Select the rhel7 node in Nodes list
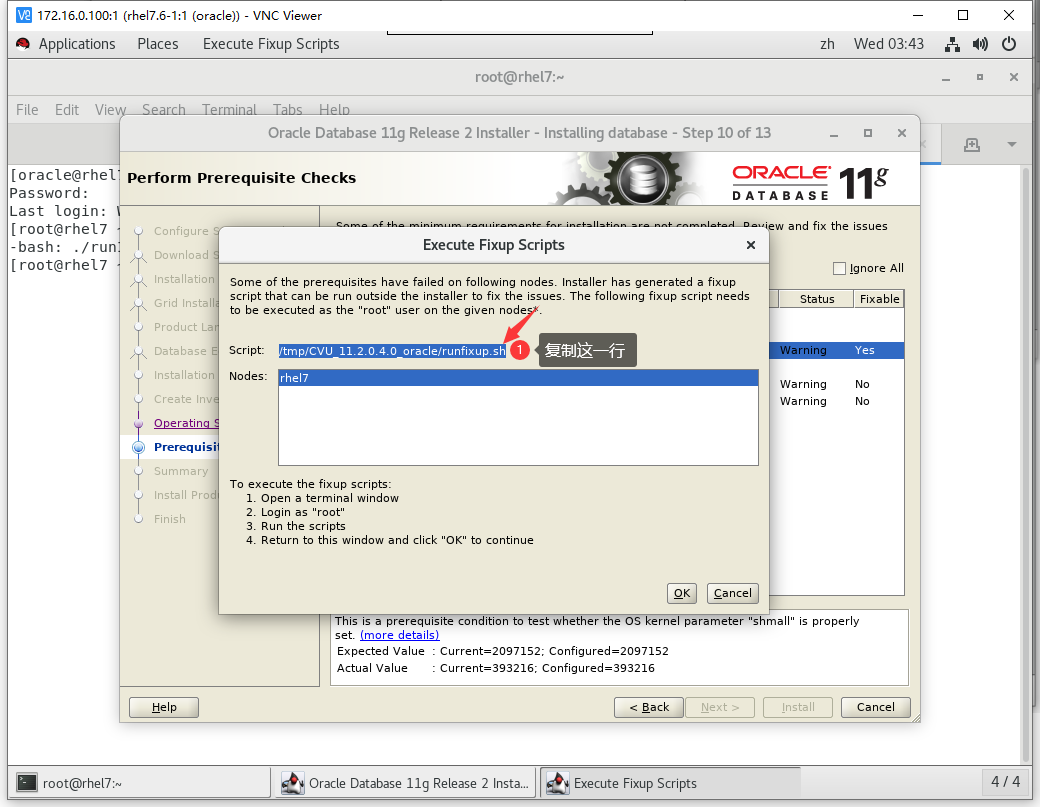 [518, 378]
